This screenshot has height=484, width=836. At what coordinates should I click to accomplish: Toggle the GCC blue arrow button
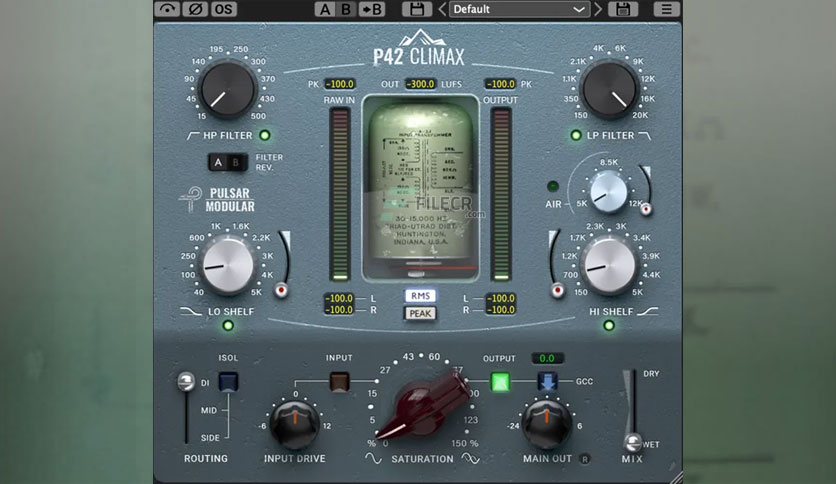547,382
